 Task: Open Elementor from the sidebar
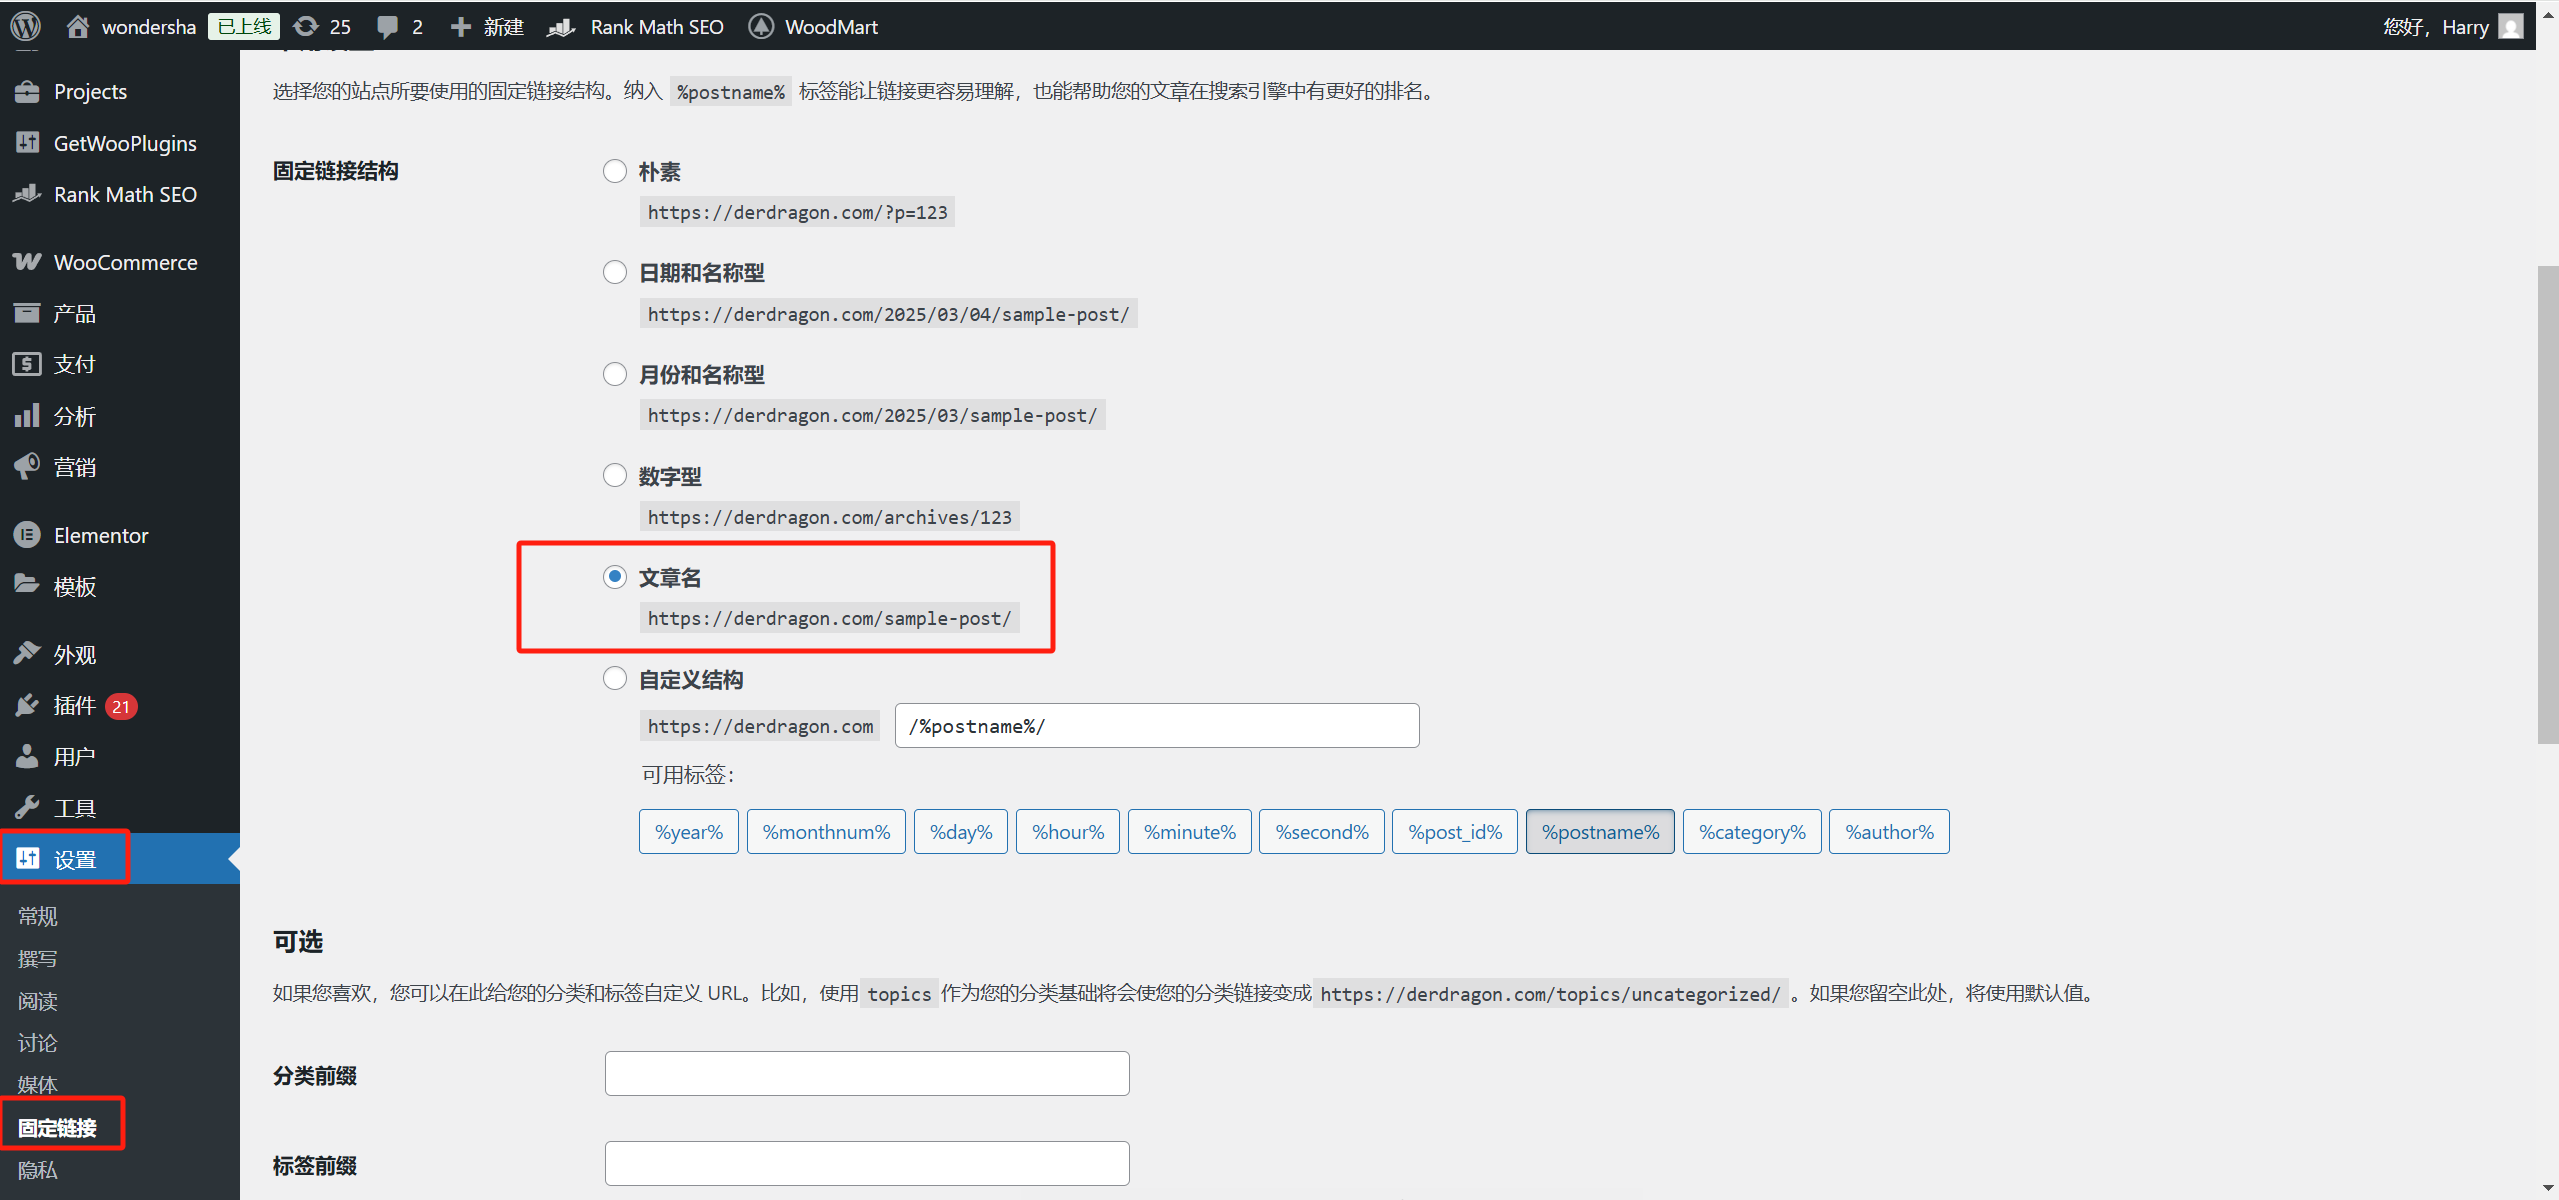[101, 534]
